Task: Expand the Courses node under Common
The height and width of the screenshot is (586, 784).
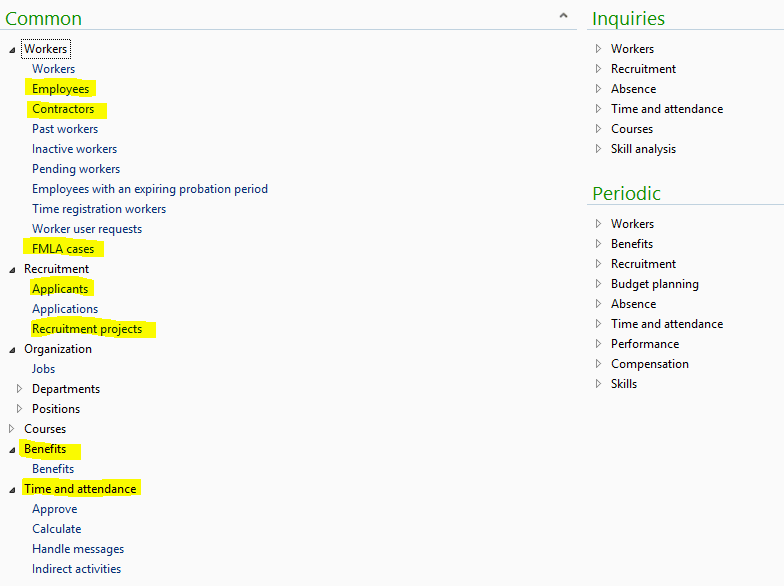Action: (x=12, y=429)
